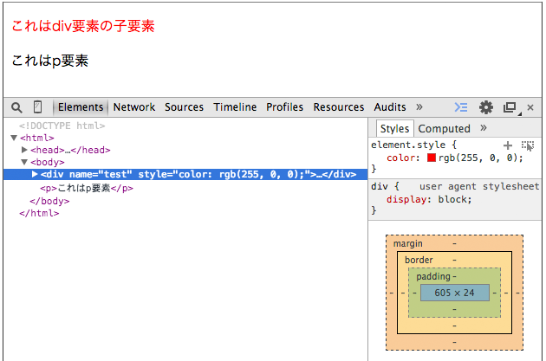Click the padding label in box model
546x361 pixels.
(433, 276)
